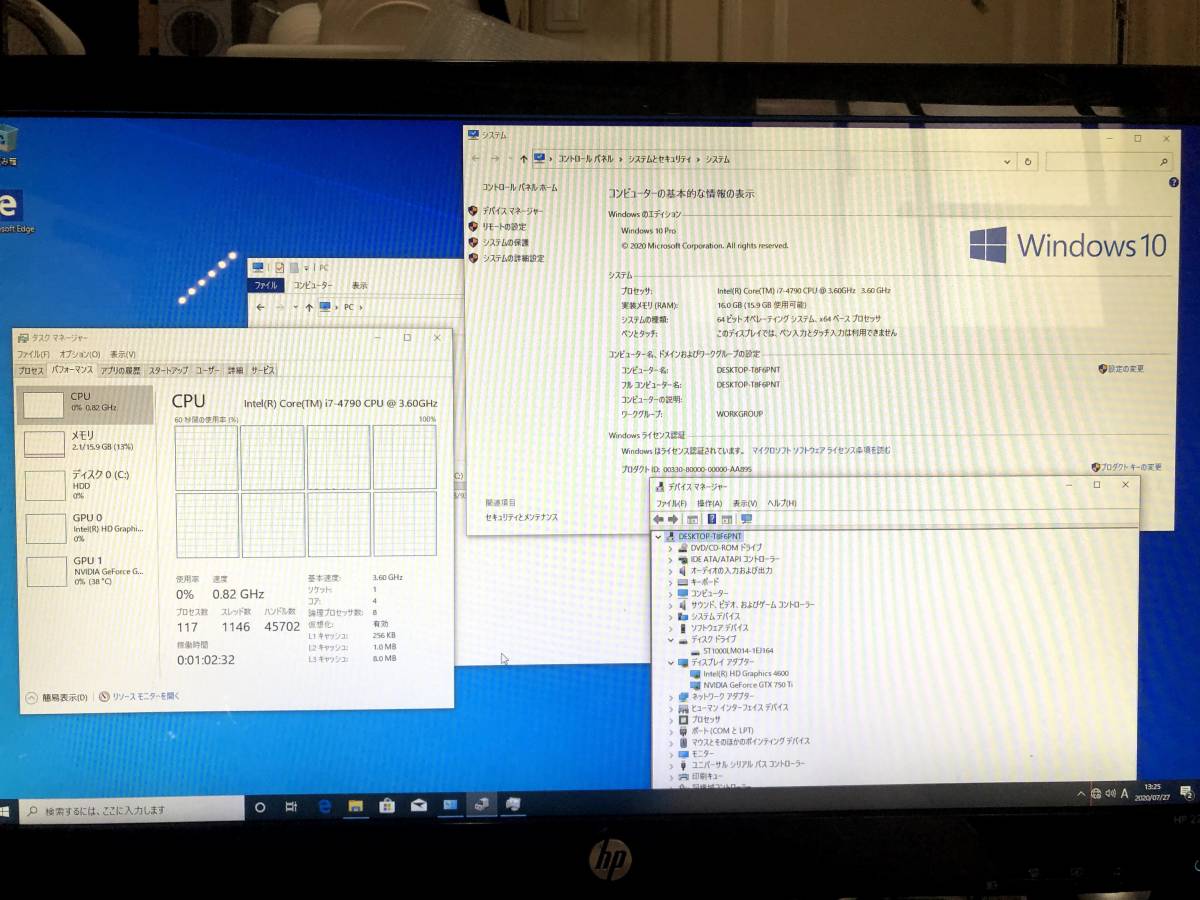Click scan for hardware changes monitor icon
The height and width of the screenshot is (900, 1200).
[x=746, y=519]
